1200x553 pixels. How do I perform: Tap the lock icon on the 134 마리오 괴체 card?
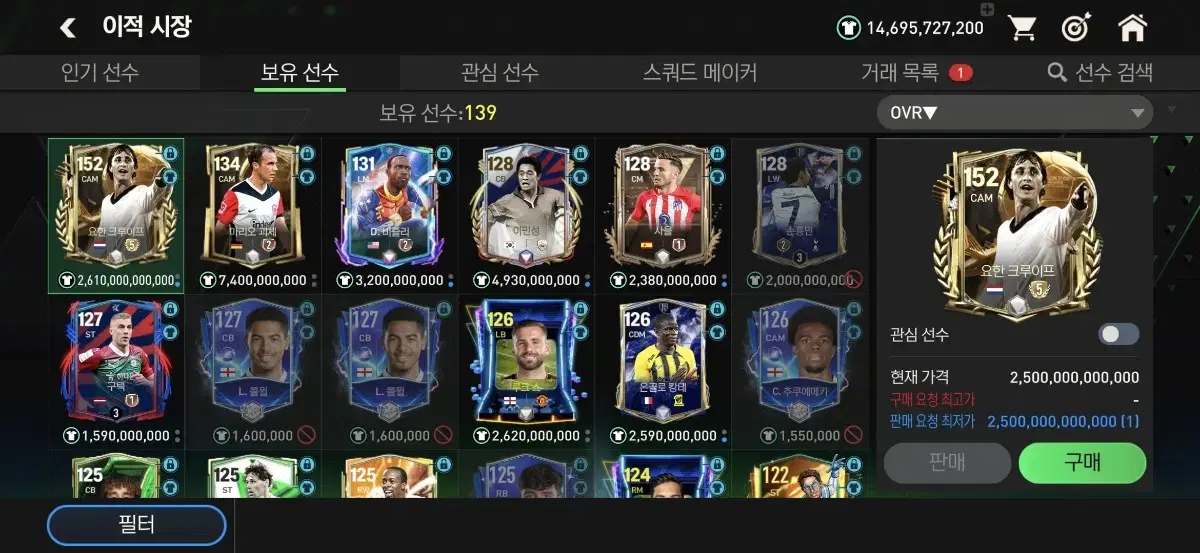click(x=307, y=154)
